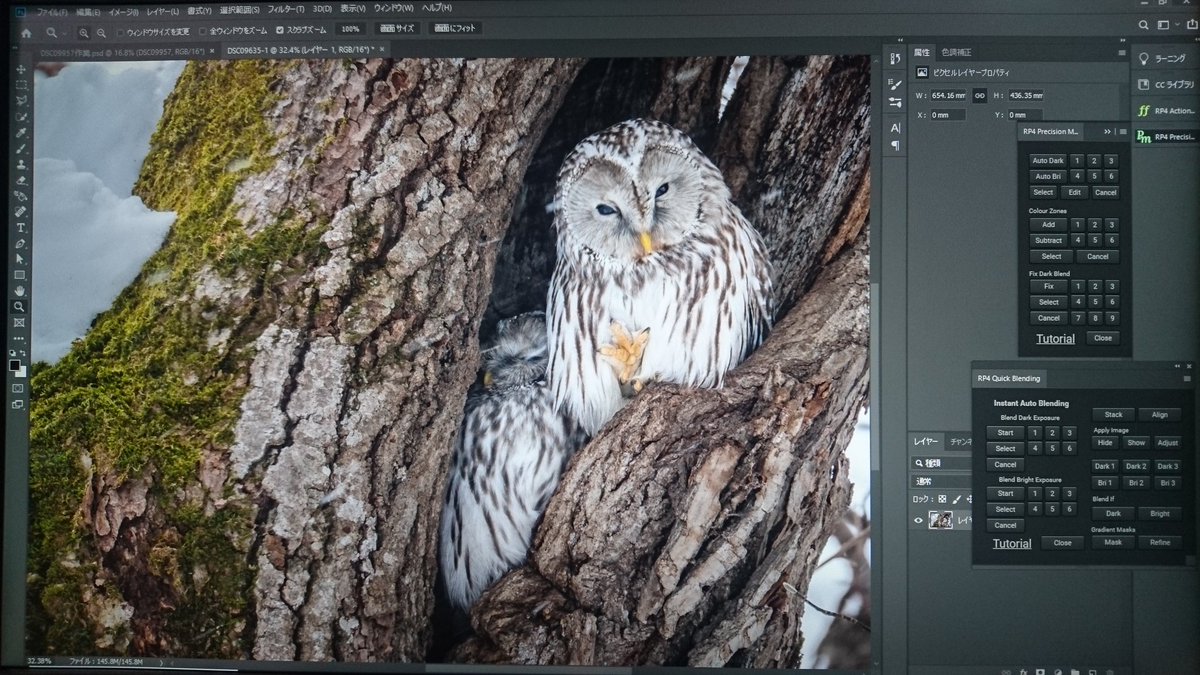The height and width of the screenshot is (675, 1200).
Task: Enable ウィンドウサイズを変更 checkbox
Action: point(120,32)
